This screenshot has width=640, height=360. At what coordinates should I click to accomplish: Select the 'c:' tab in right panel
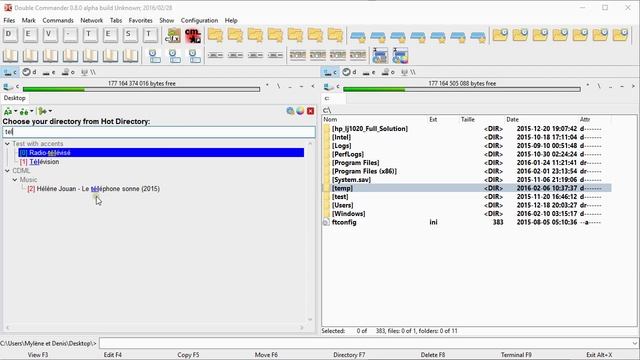333,98
